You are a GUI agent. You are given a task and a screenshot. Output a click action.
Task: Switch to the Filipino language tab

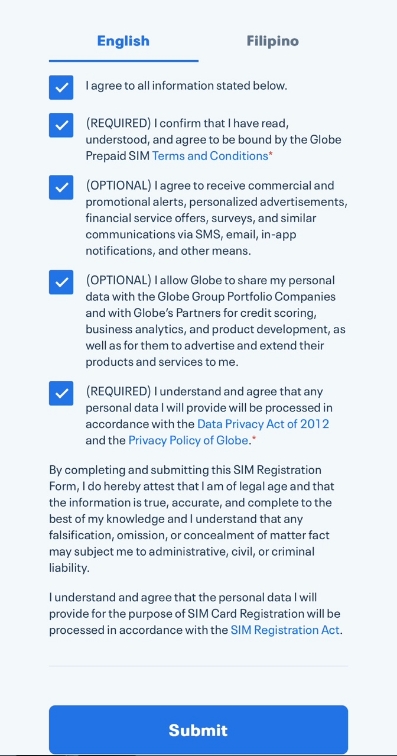pos(273,41)
